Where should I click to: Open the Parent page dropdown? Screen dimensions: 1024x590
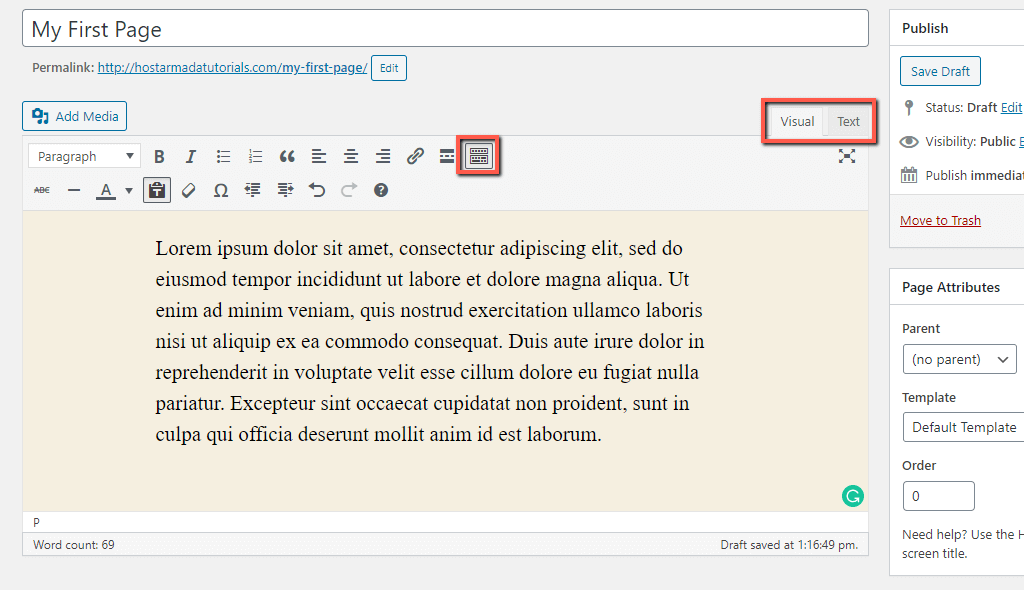pyautogui.click(x=959, y=359)
